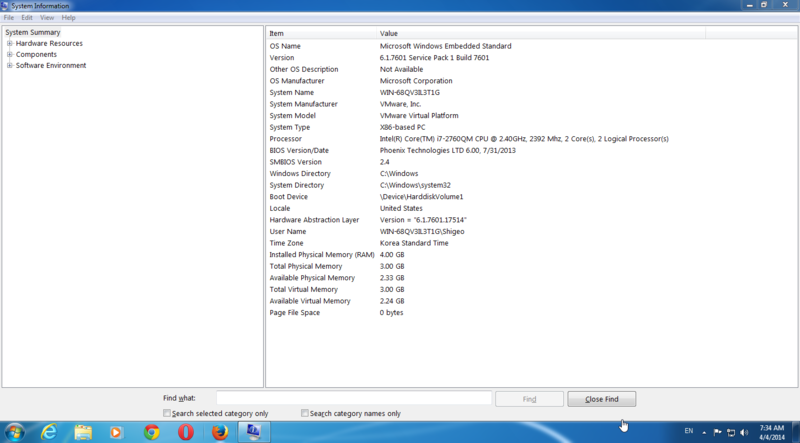This screenshot has height=443, width=800.
Task: Select Components tree label
Action: tap(36, 54)
